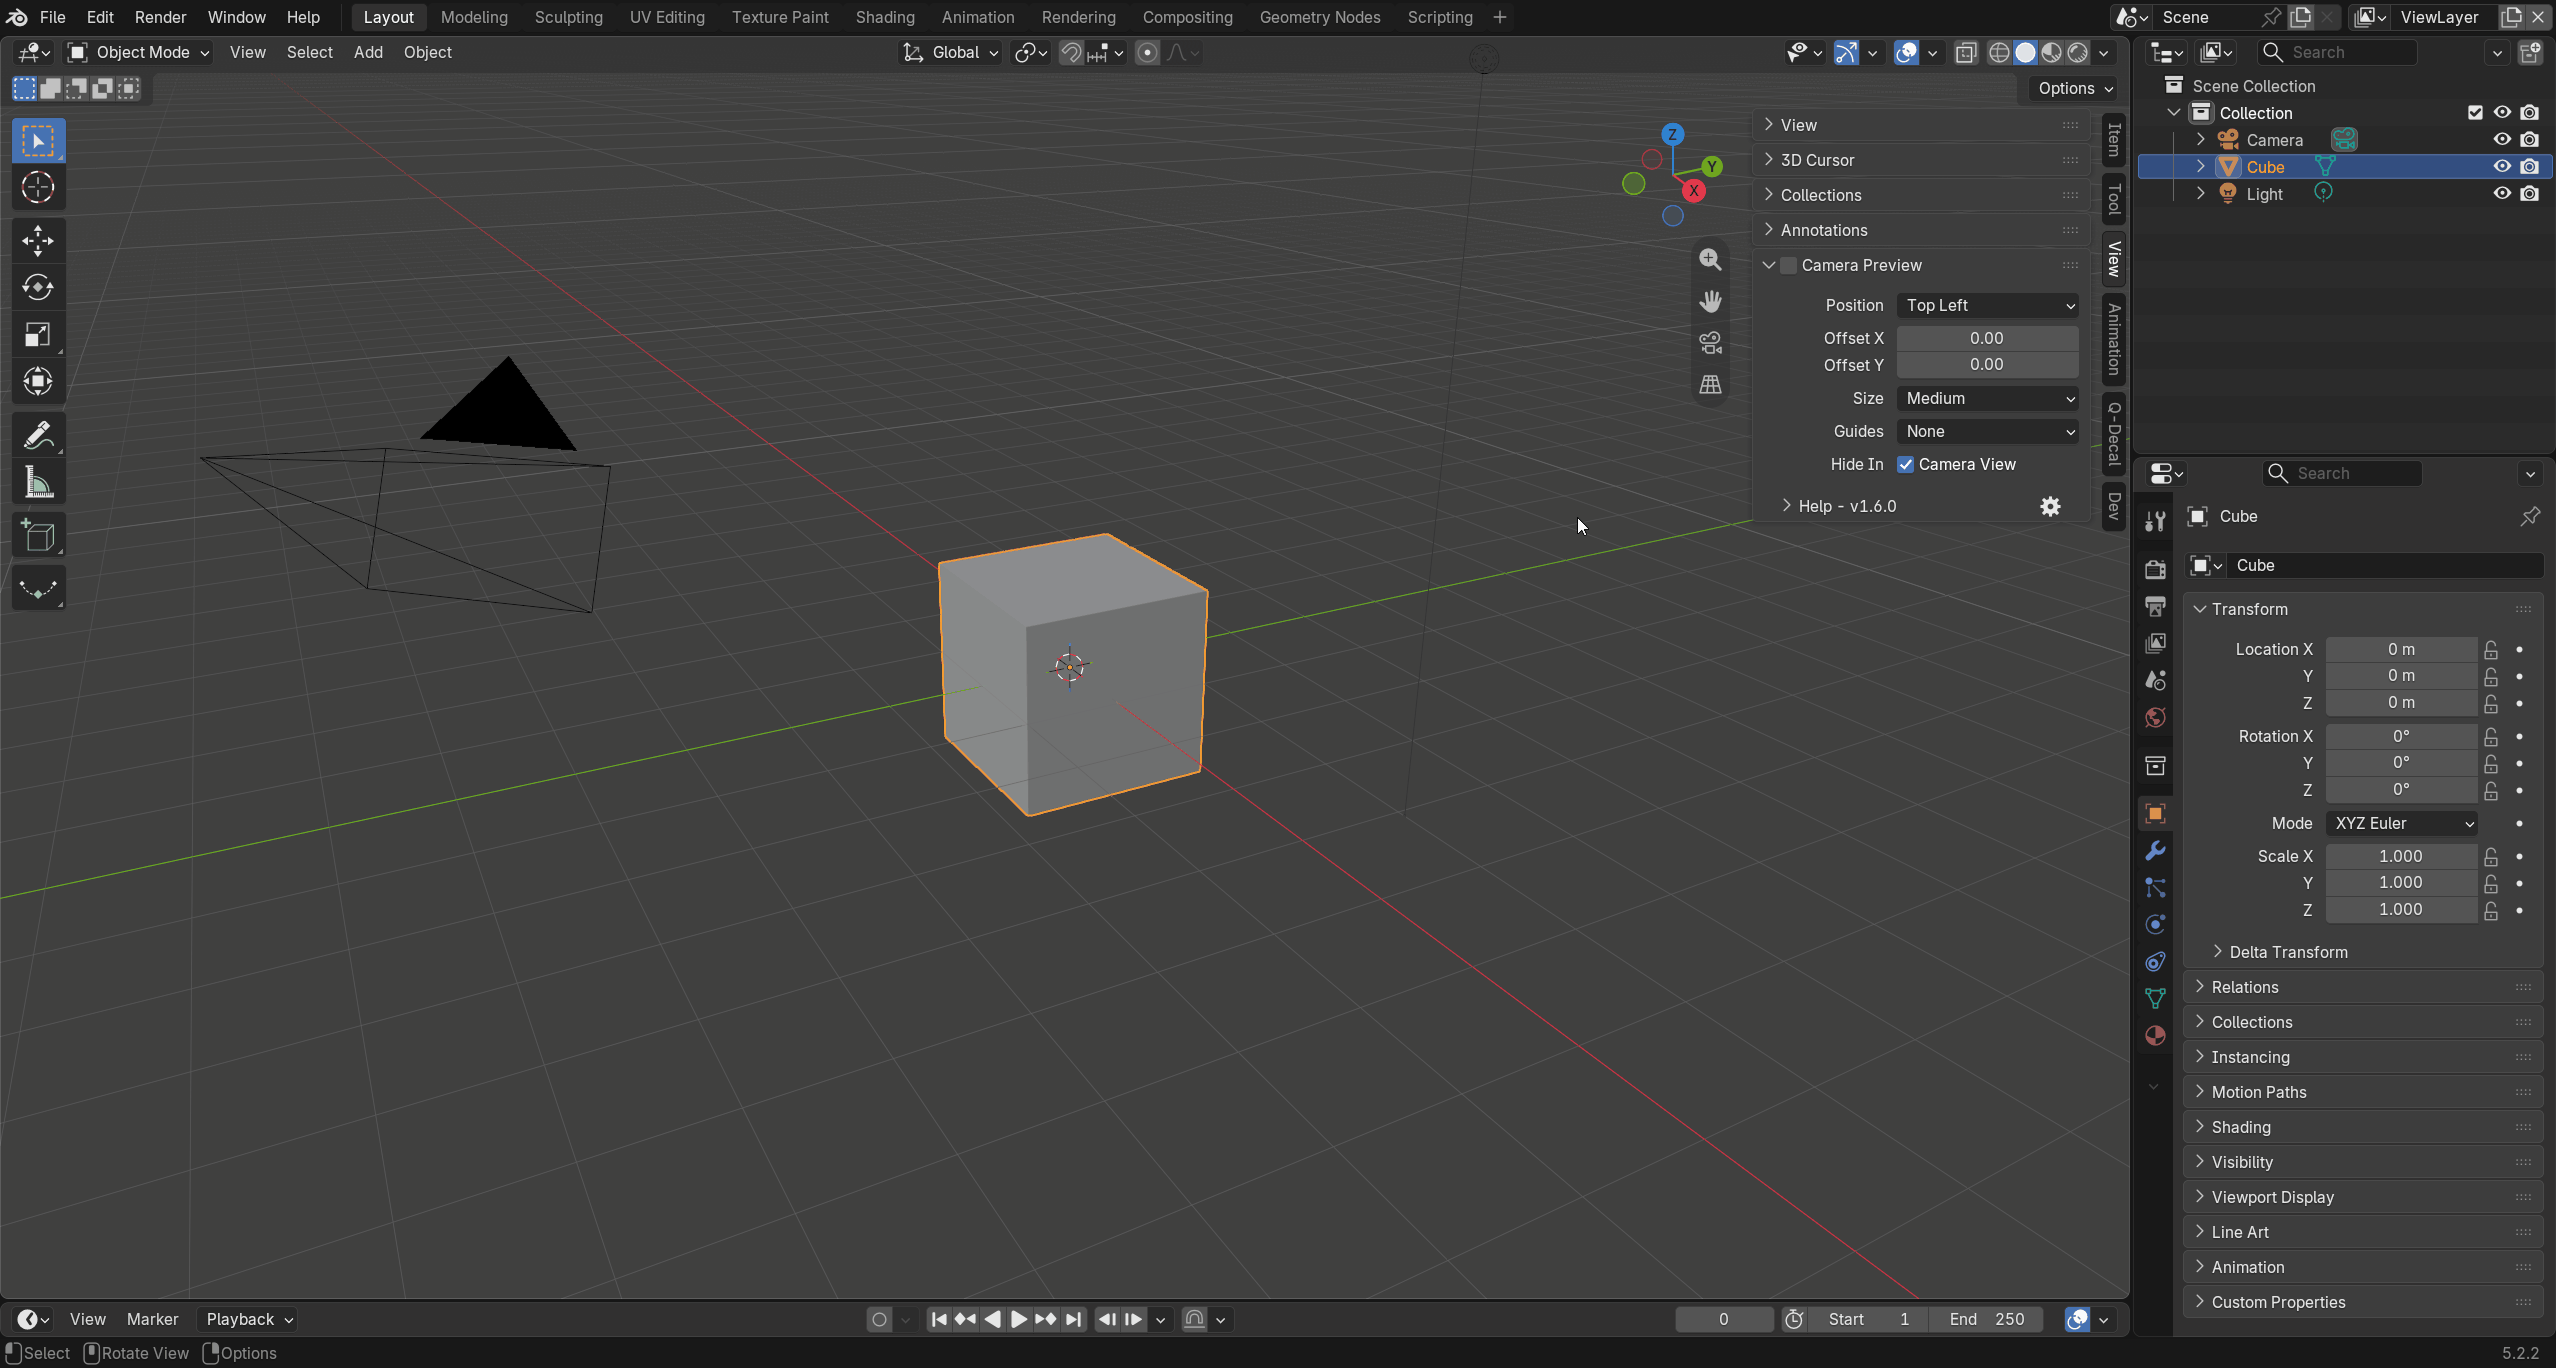Open the timeline Marker menu
Viewport: 2556px width, 1368px height.
tap(152, 1319)
